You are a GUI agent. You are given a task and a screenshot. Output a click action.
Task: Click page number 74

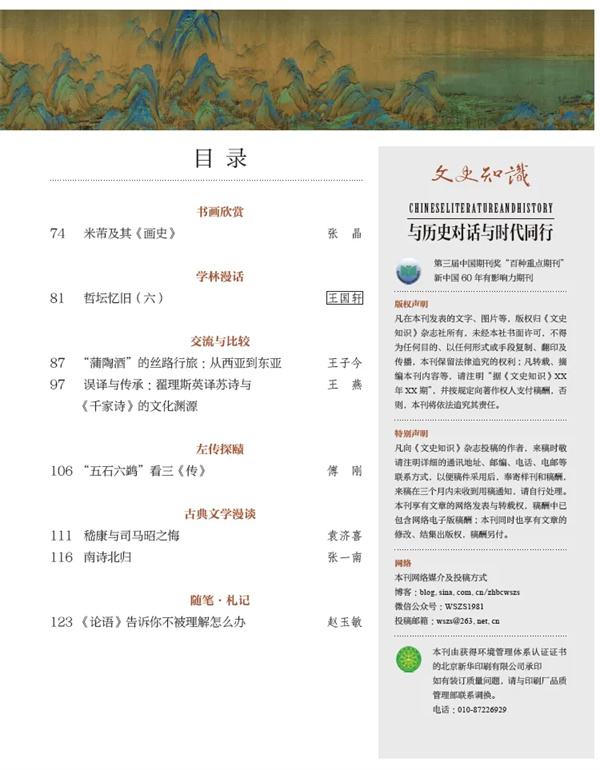pyautogui.click(x=57, y=233)
